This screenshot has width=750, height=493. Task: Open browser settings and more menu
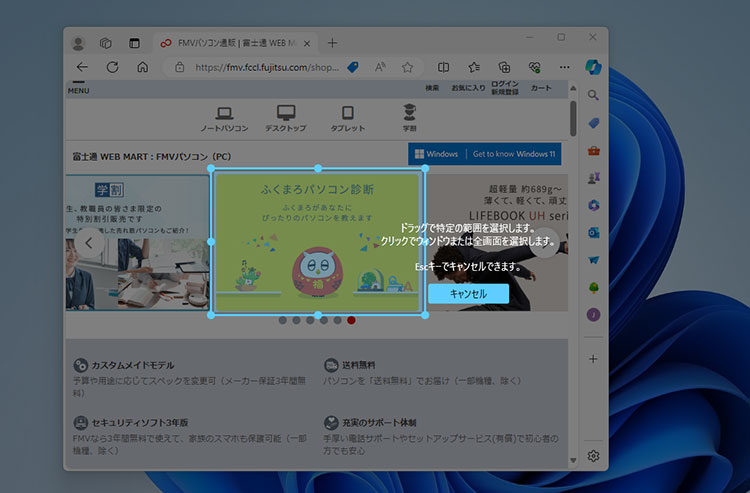point(565,68)
